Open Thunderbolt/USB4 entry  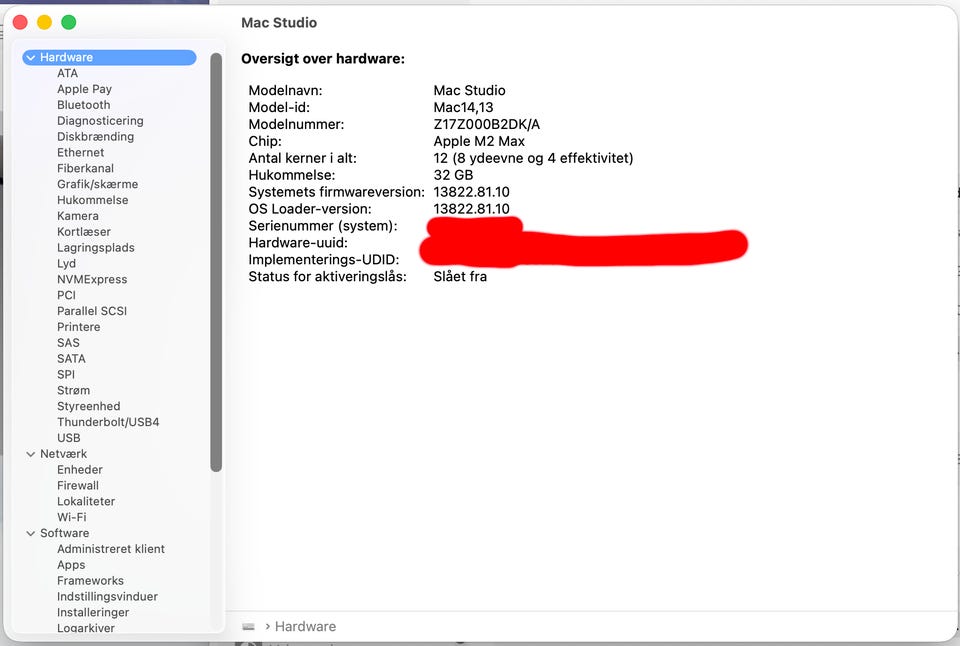pyautogui.click(x=108, y=423)
